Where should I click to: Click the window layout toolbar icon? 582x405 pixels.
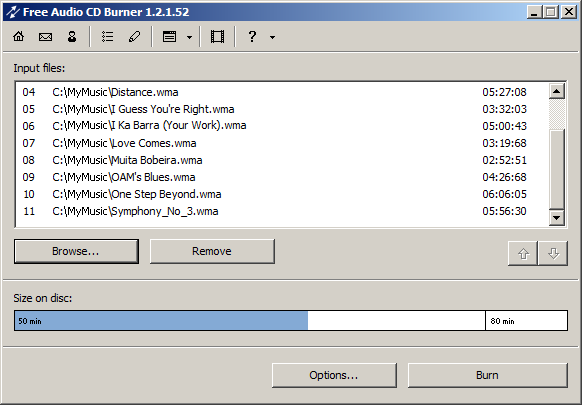pyautogui.click(x=170, y=37)
